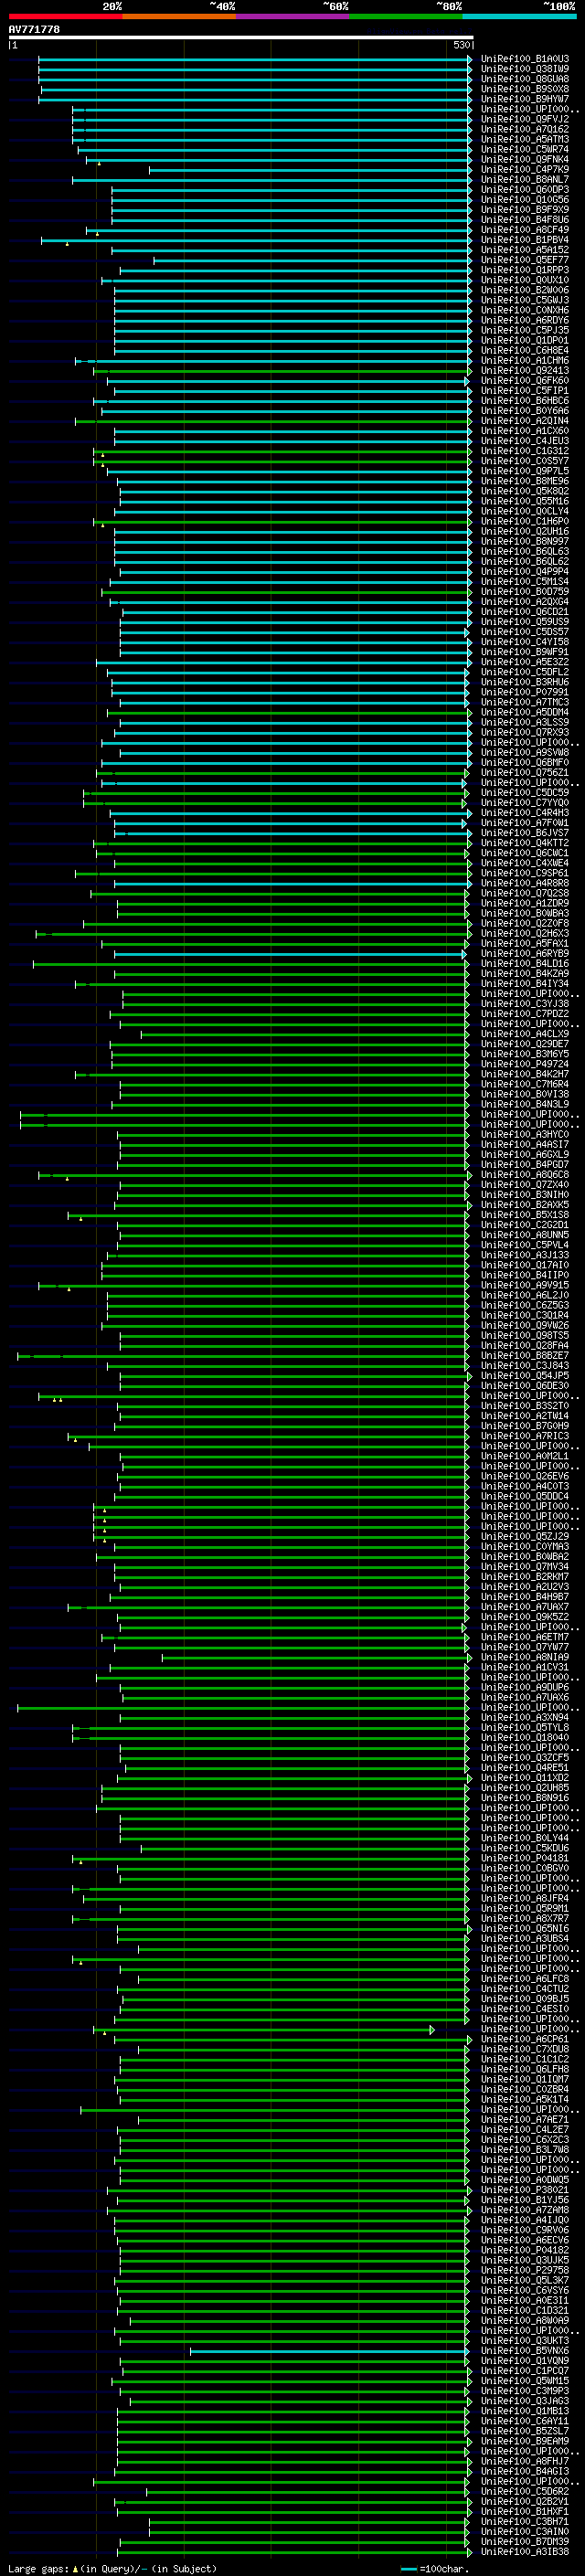
Task: Click the UniRef100_Q26EV6 label
Action: click(525, 1476)
